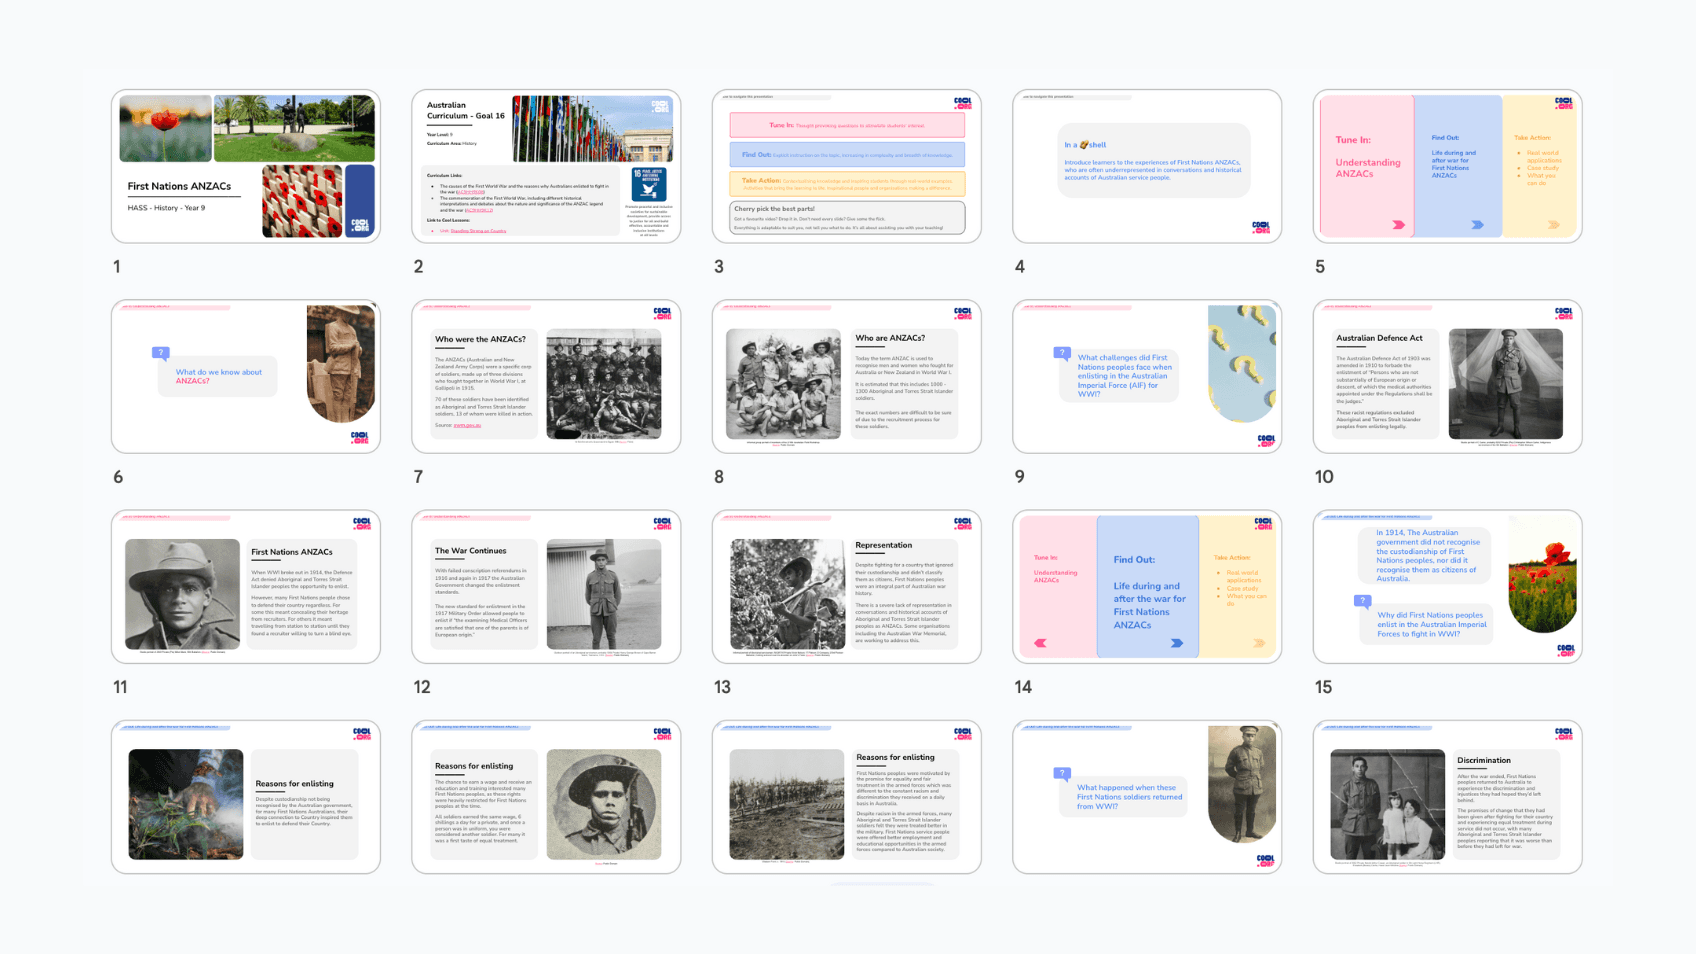Select the yellow Take Action bar on slide 3

[846, 184]
